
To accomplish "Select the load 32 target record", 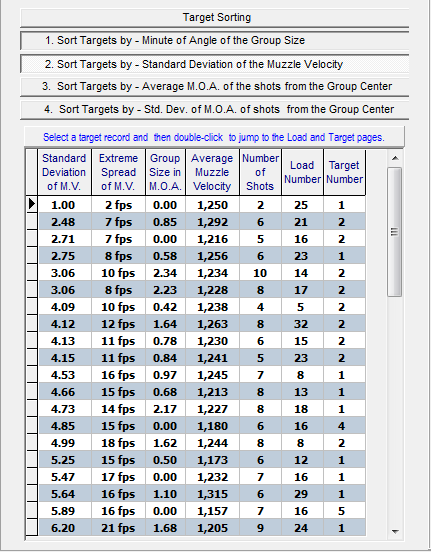I will pyautogui.click(x=201, y=324).
